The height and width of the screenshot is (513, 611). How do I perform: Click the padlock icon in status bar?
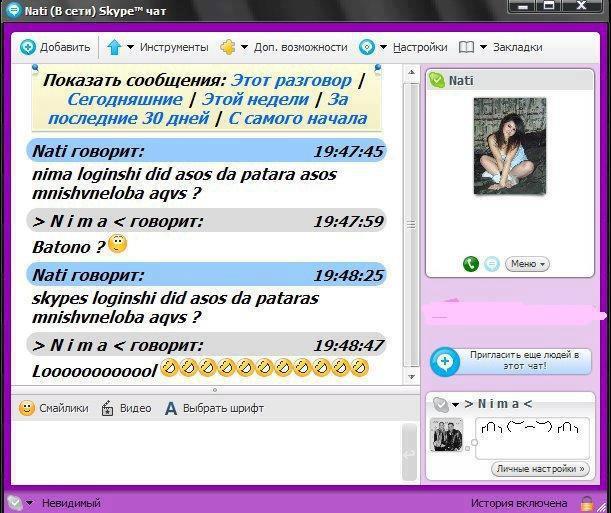click(587, 504)
